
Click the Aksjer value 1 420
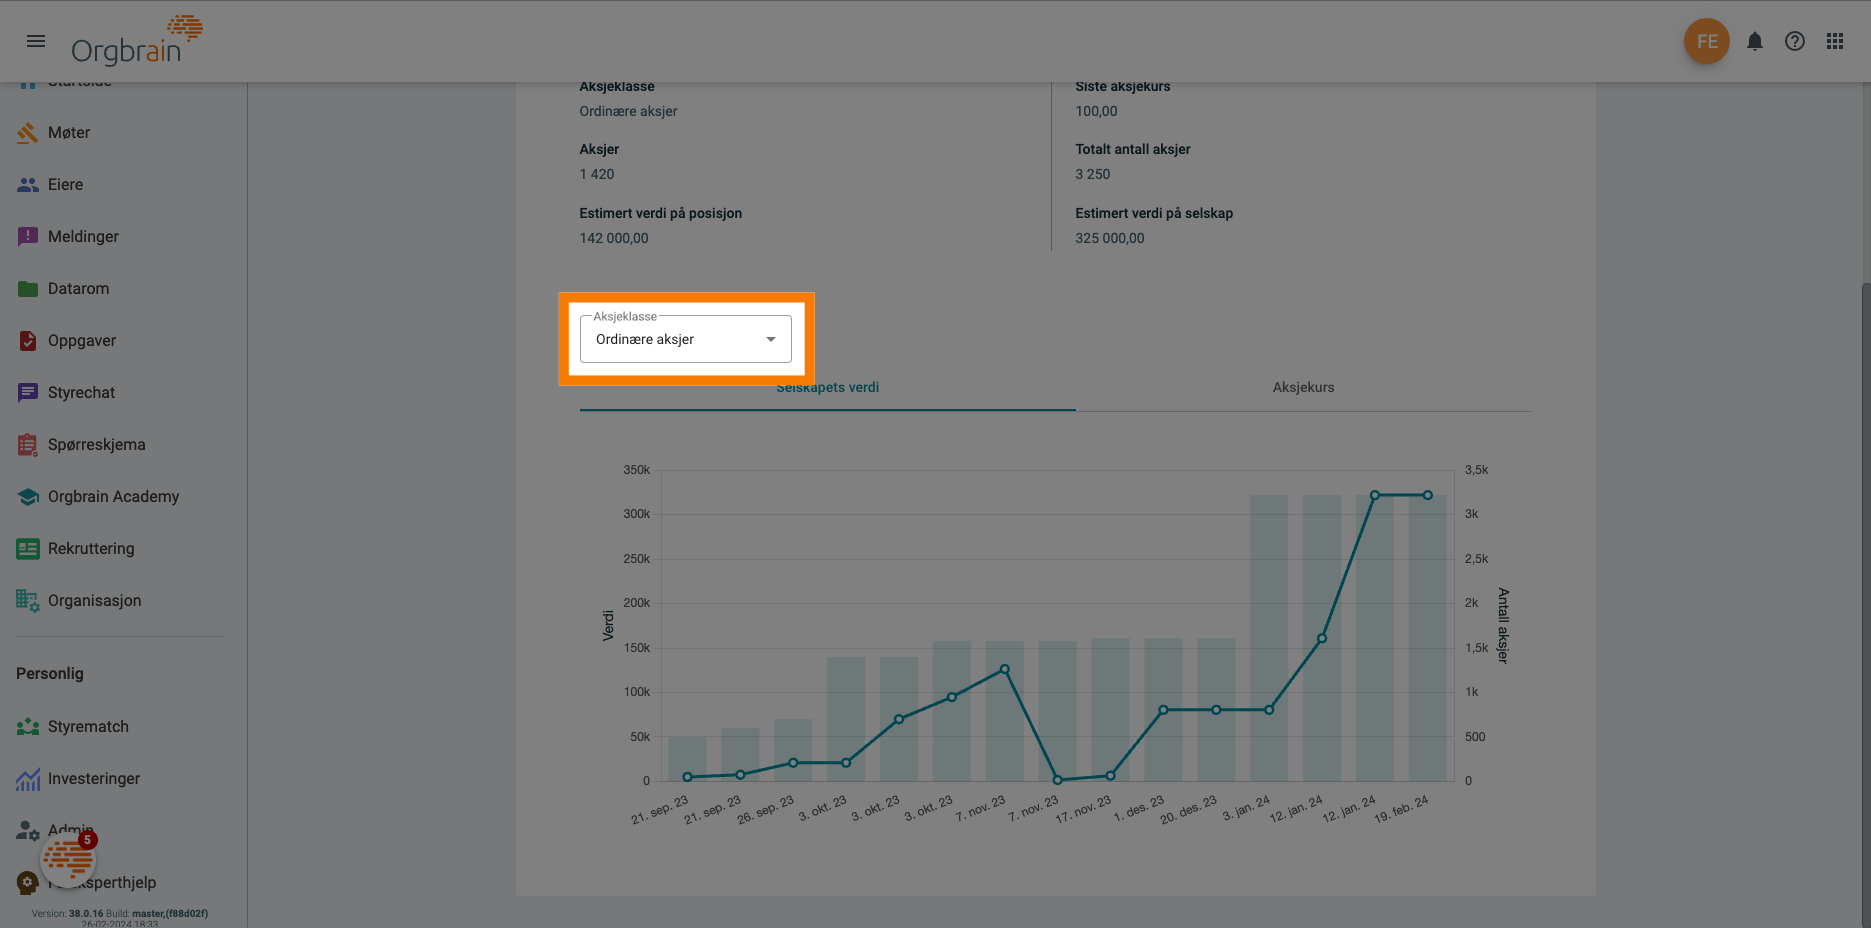tap(597, 175)
